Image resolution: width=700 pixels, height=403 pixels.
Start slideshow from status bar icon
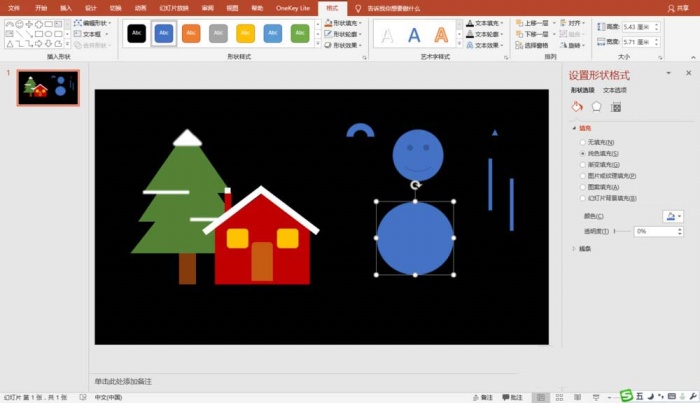[596, 397]
